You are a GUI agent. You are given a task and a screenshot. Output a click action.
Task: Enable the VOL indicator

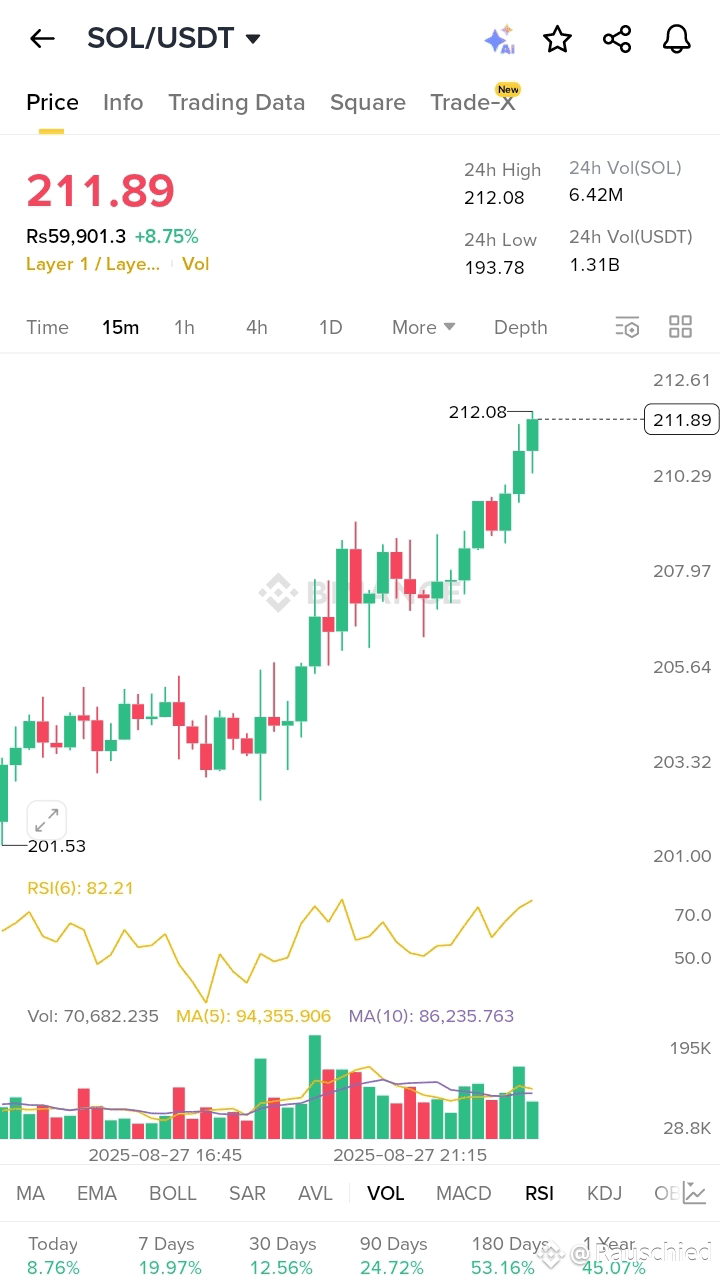[x=385, y=1193]
